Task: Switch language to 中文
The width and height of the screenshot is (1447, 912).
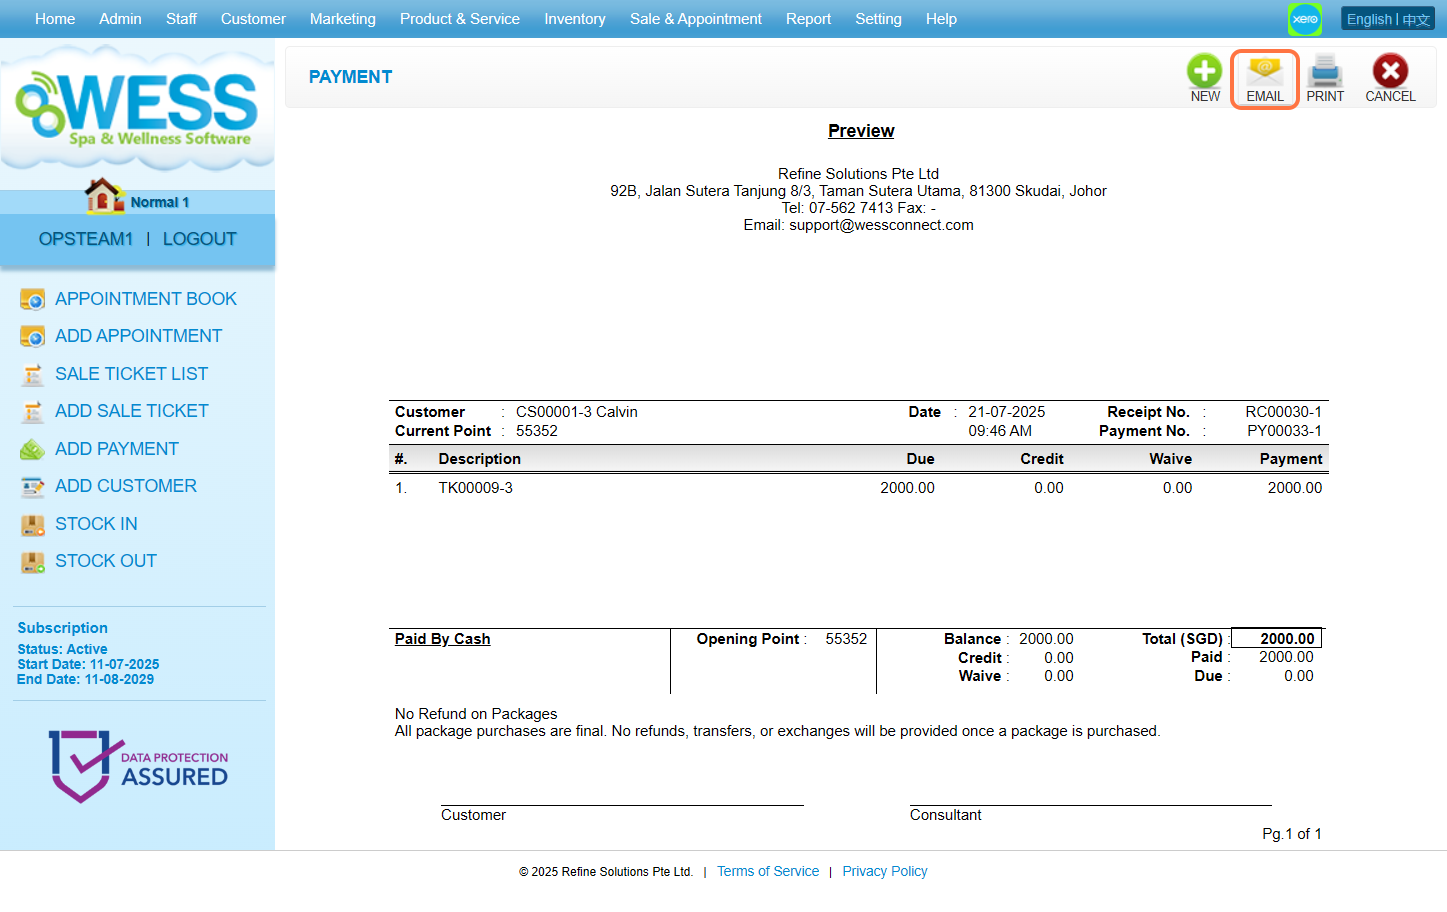Action: coord(1416,20)
